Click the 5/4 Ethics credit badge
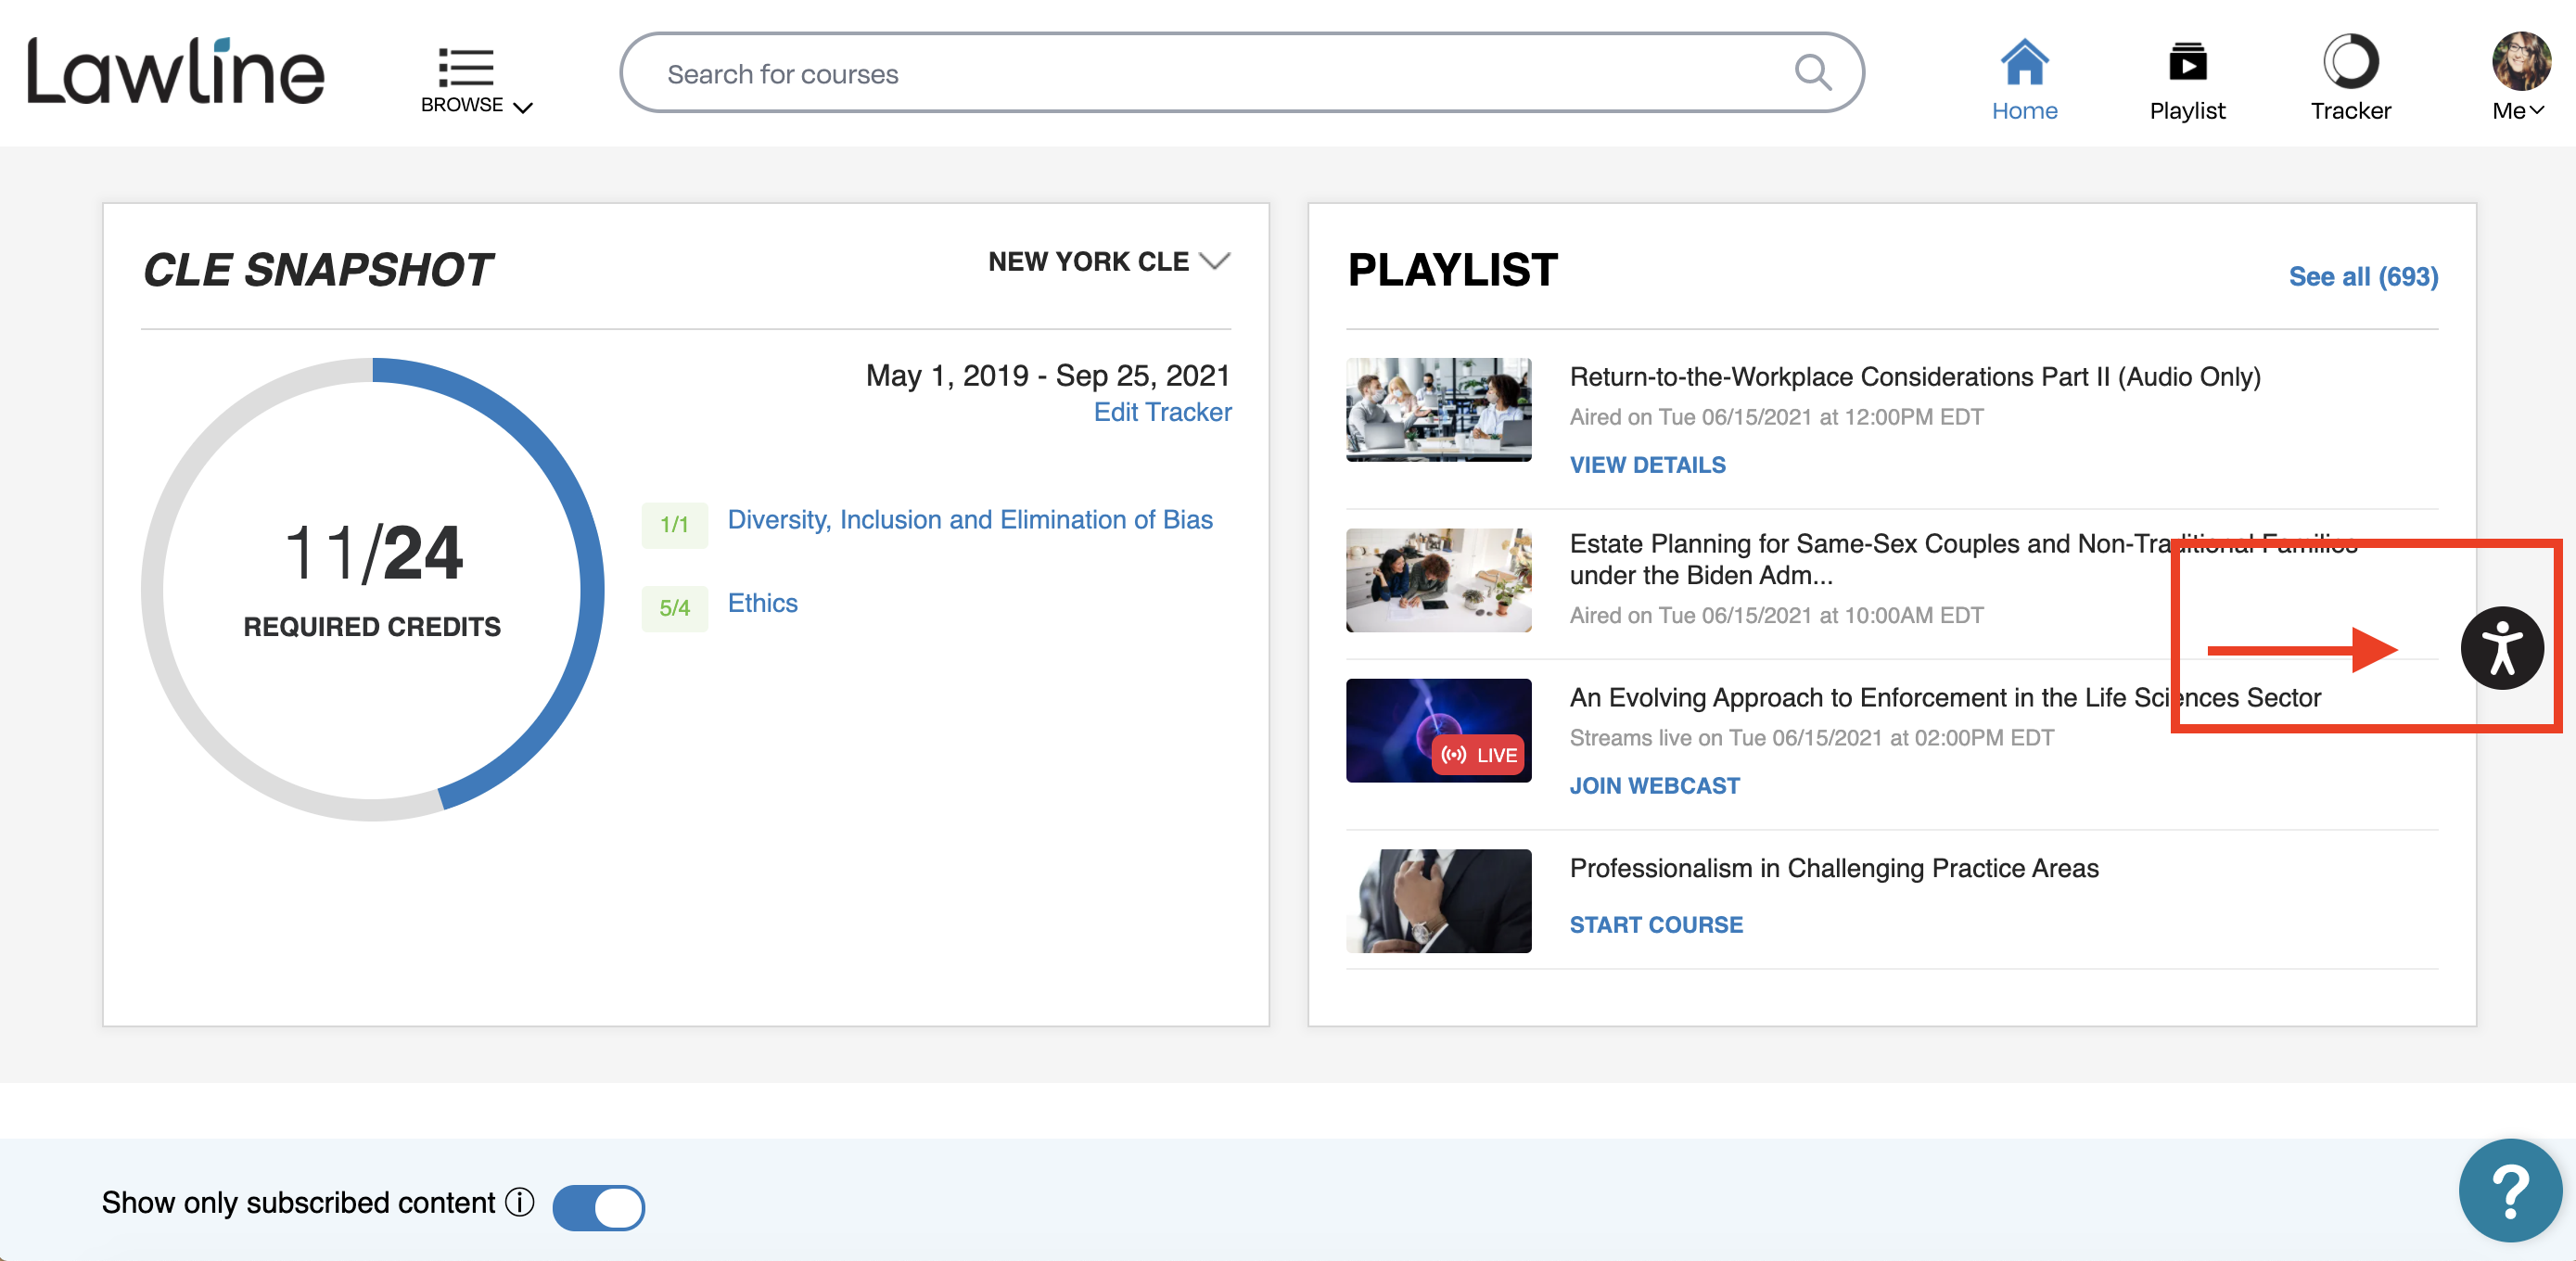Viewport: 2576px width, 1261px height. pos(674,608)
